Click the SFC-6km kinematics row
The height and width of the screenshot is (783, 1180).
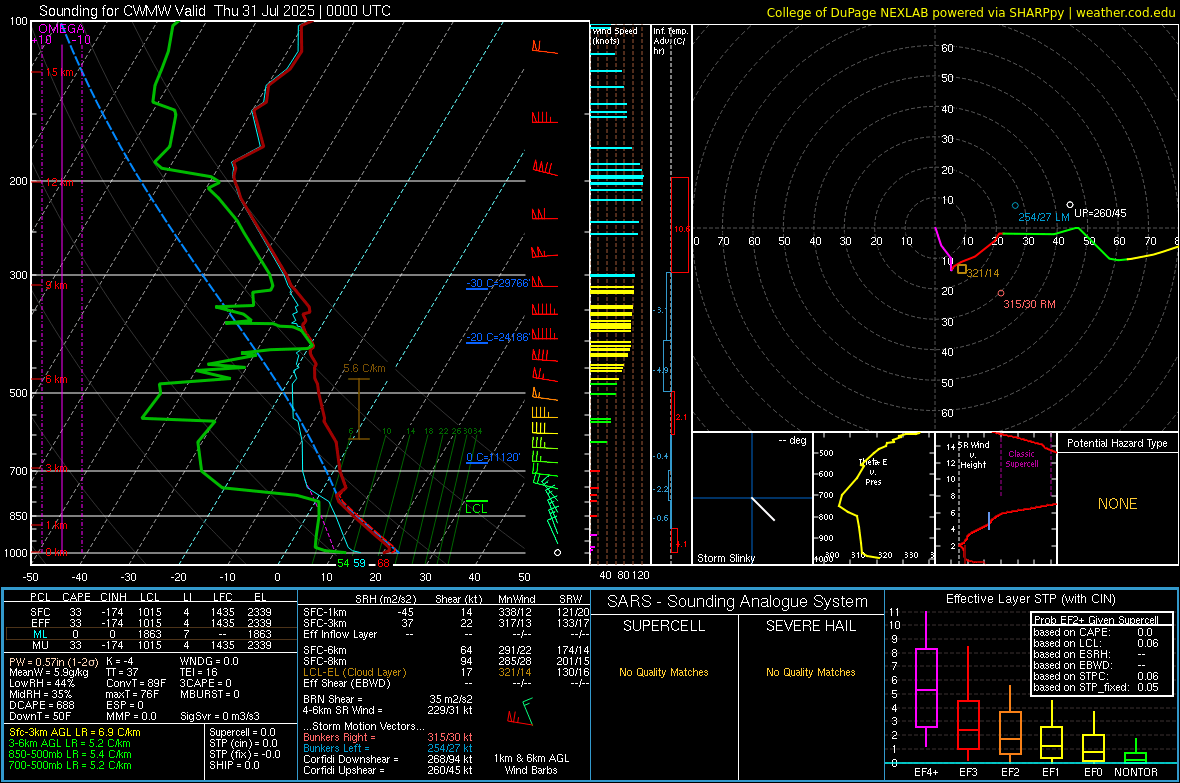pos(446,650)
